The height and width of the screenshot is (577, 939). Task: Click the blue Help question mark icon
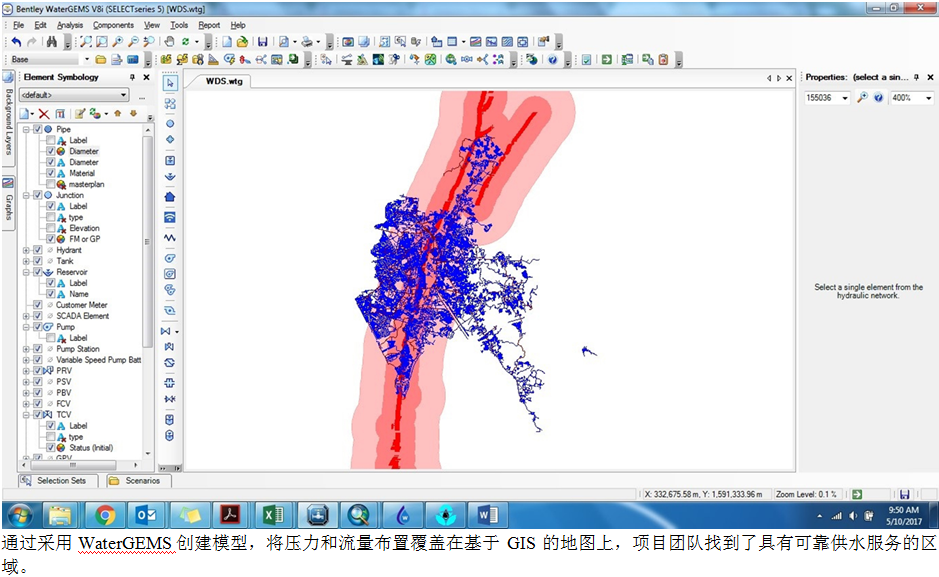[x=552, y=59]
